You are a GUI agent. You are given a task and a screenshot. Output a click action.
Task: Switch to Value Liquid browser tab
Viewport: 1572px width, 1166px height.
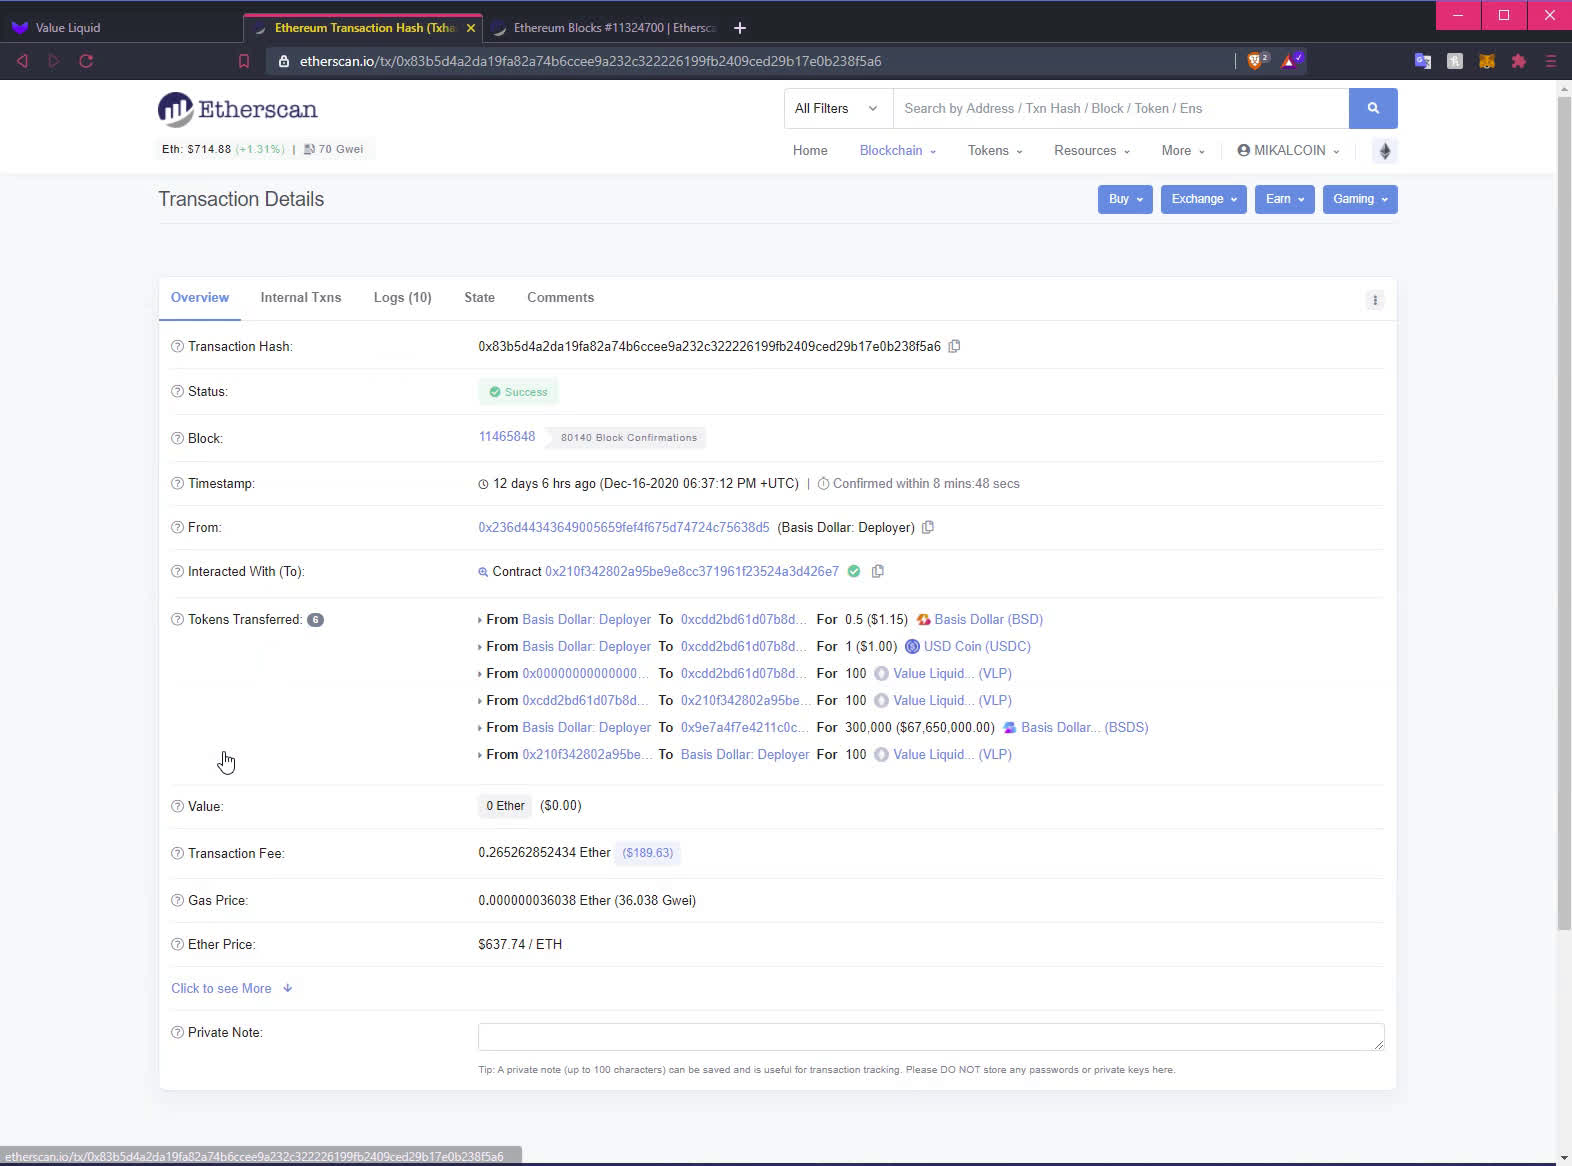[x=120, y=28]
